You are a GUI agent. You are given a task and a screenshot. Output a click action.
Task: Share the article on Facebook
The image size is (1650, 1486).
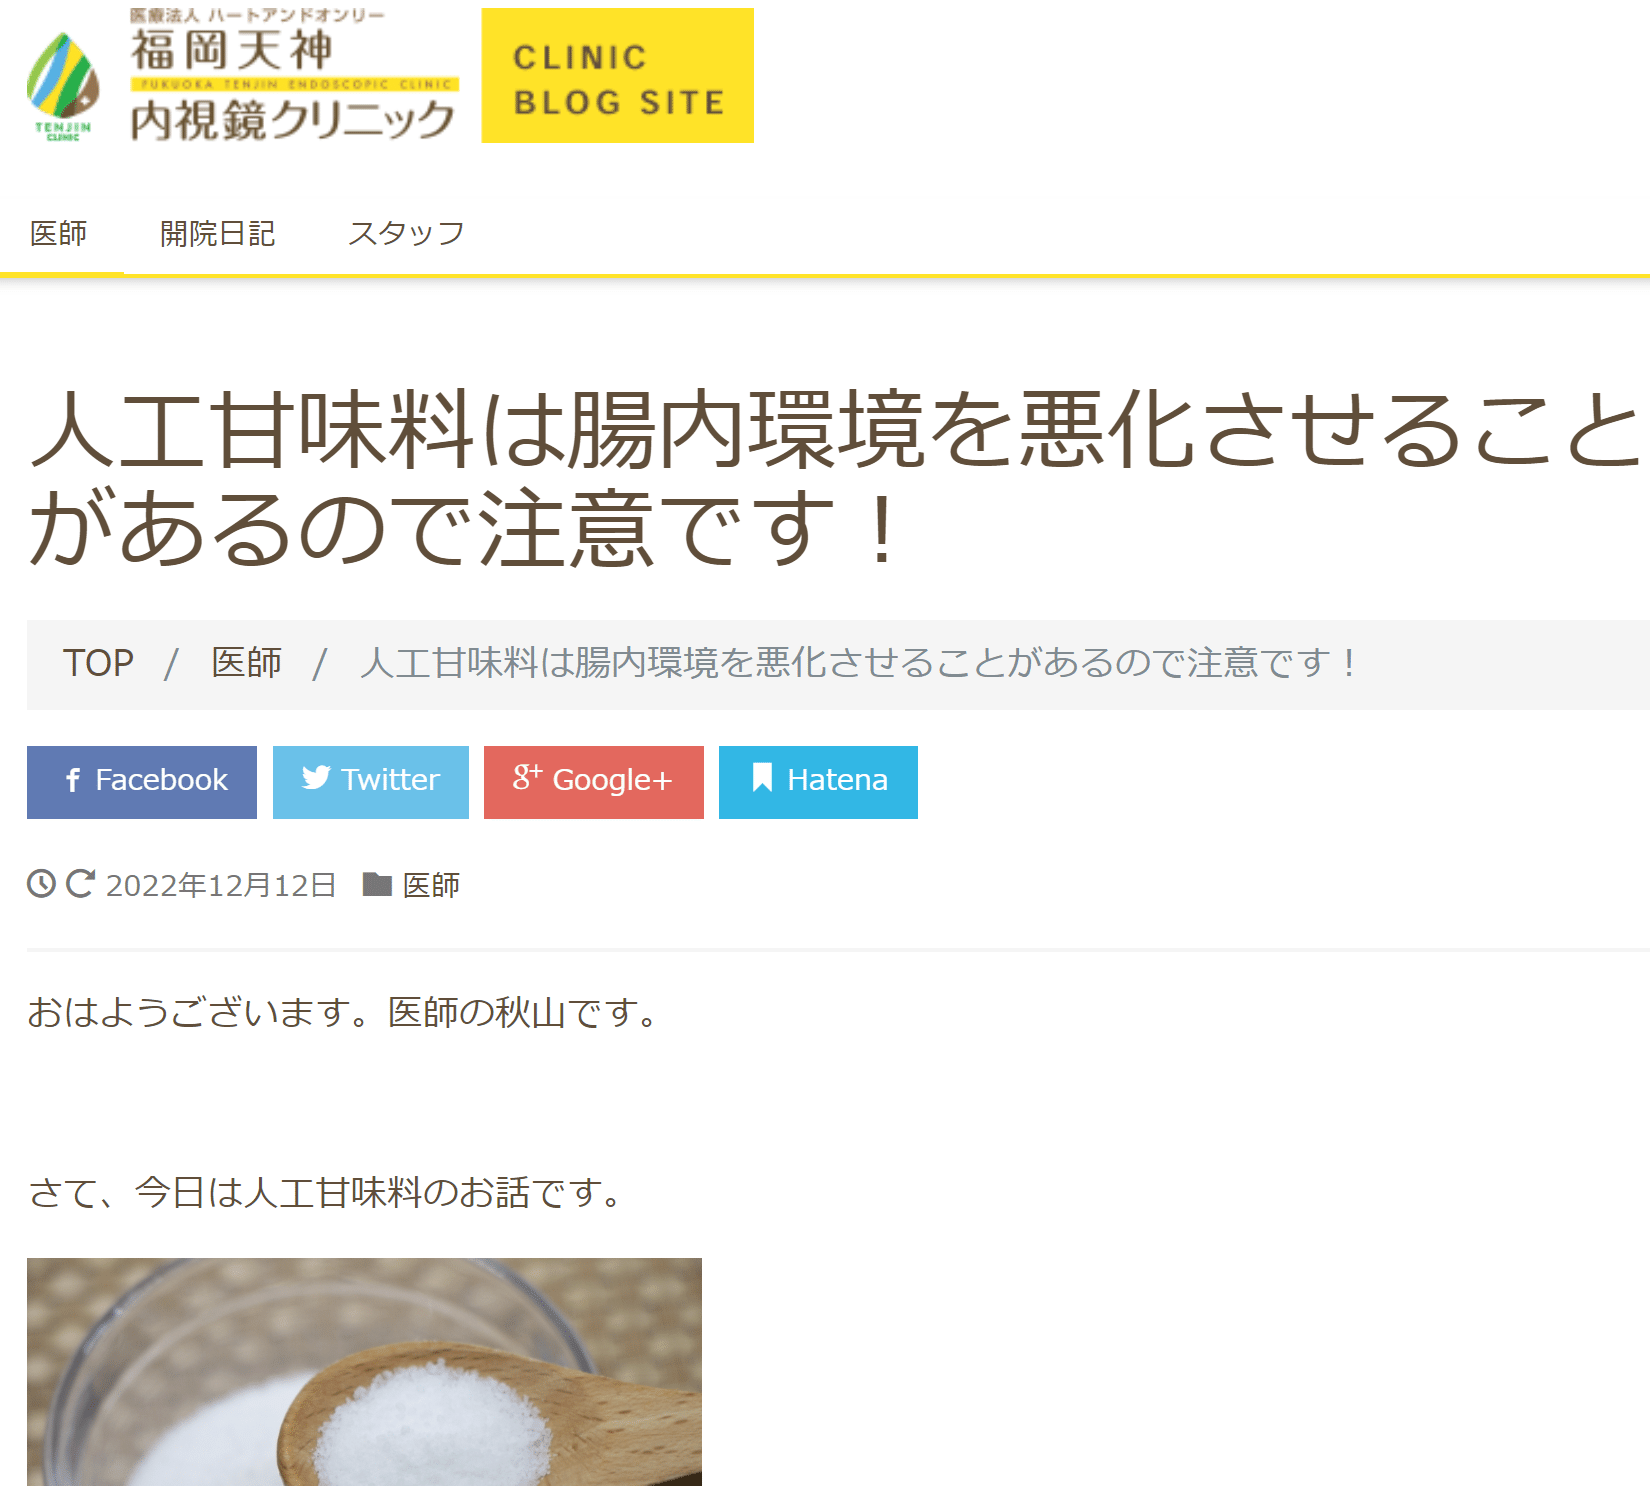click(x=142, y=782)
